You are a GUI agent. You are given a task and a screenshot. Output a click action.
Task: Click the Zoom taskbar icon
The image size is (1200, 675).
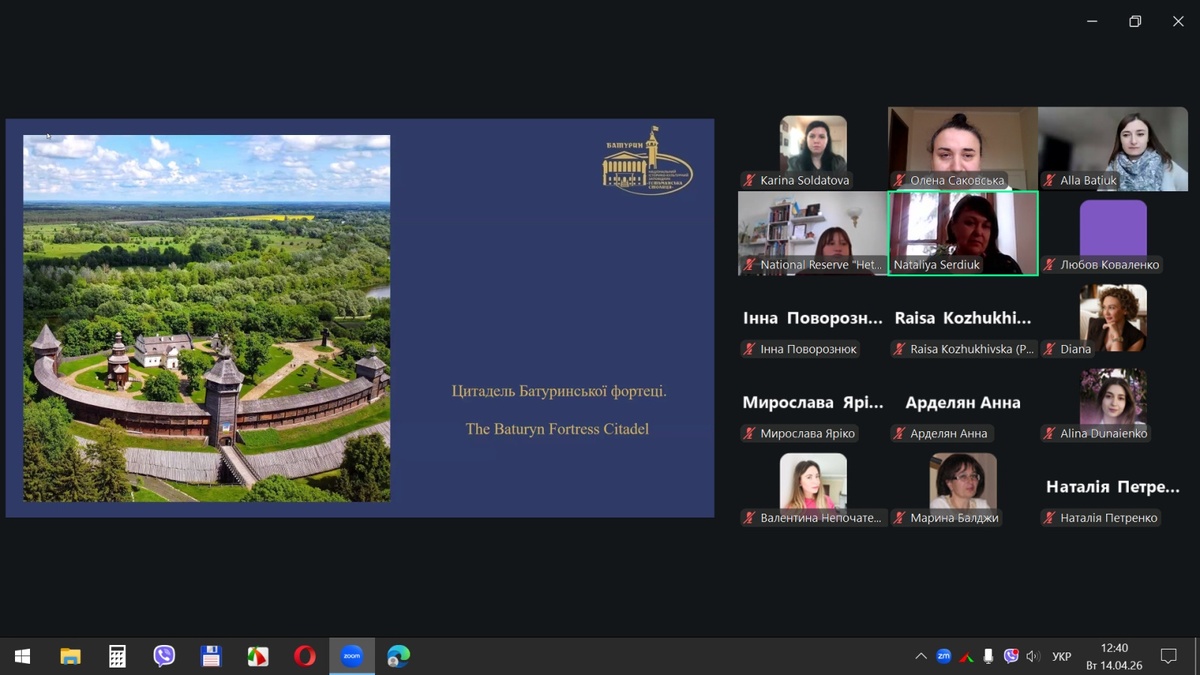click(x=352, y=656)
